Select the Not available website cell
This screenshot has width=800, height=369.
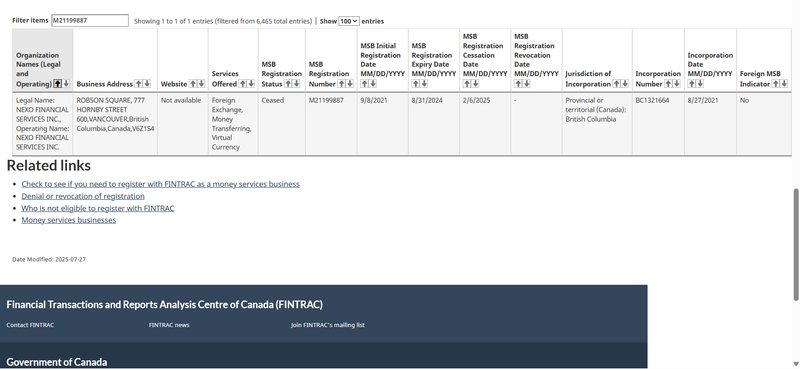tap(183, 124)
